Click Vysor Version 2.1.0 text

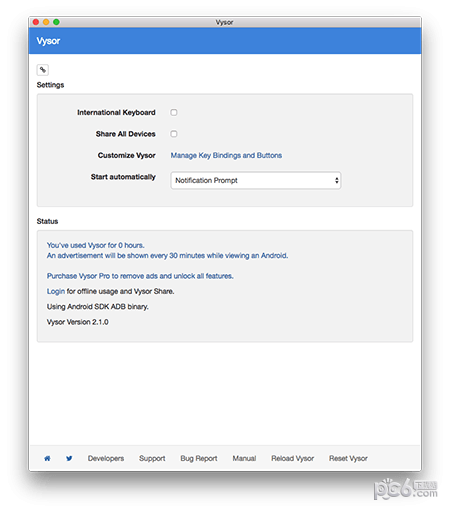click(78, 322)
